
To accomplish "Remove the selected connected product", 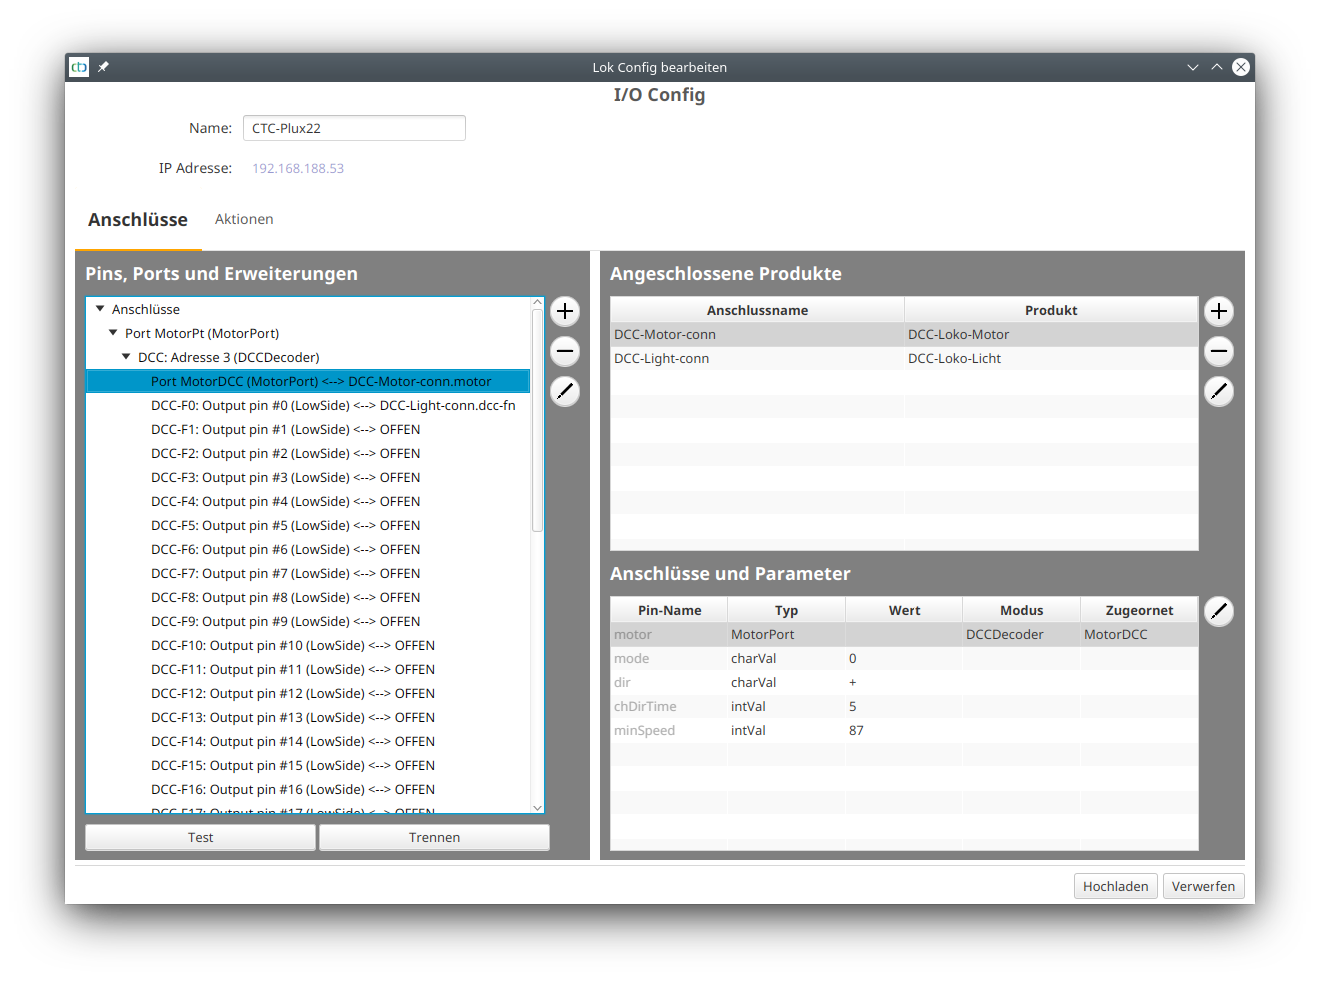I will coord(1218,351).
